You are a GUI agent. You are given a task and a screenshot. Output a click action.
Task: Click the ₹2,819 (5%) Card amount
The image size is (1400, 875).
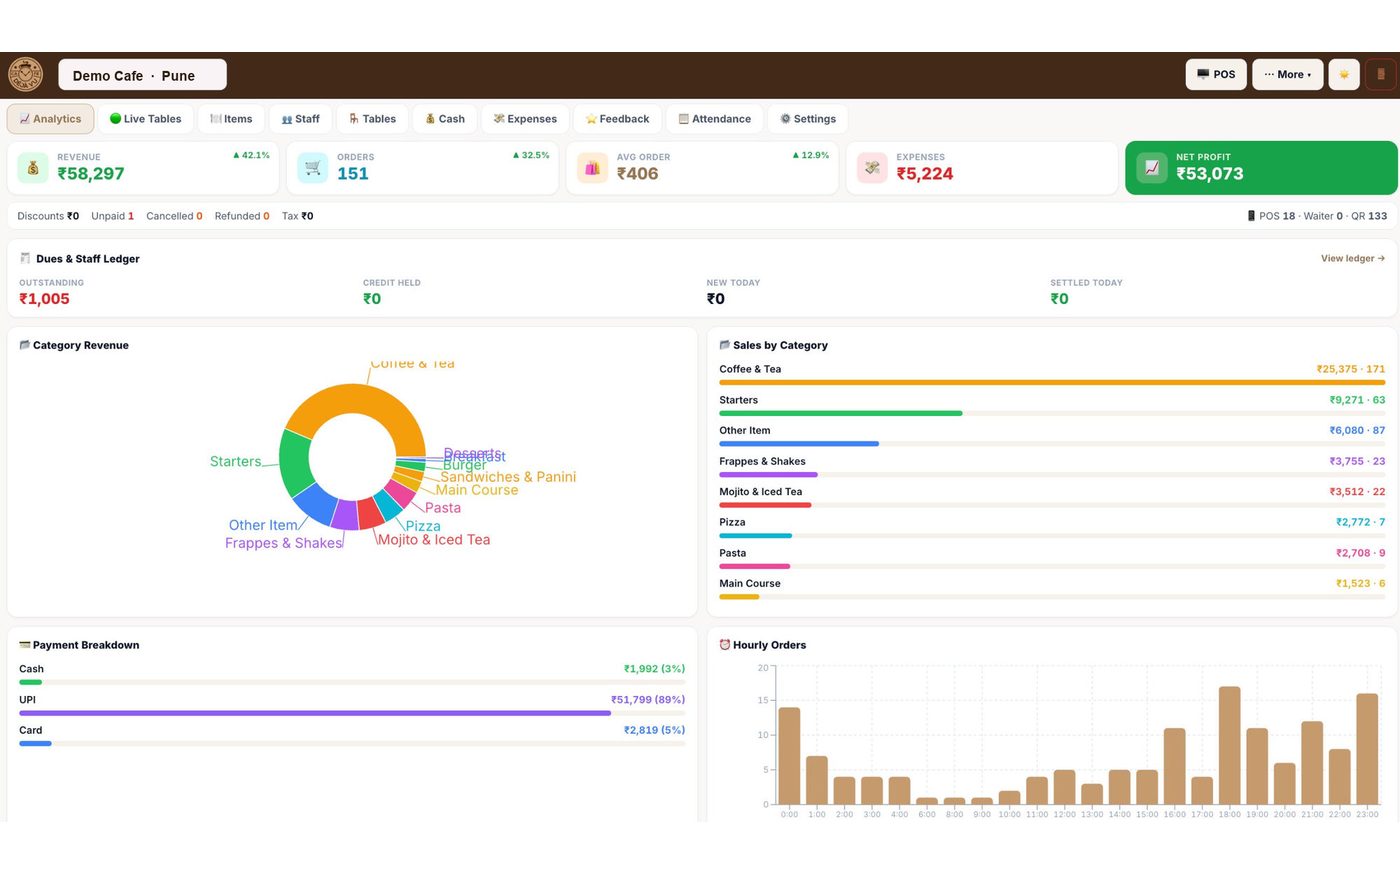coord(654,730)
